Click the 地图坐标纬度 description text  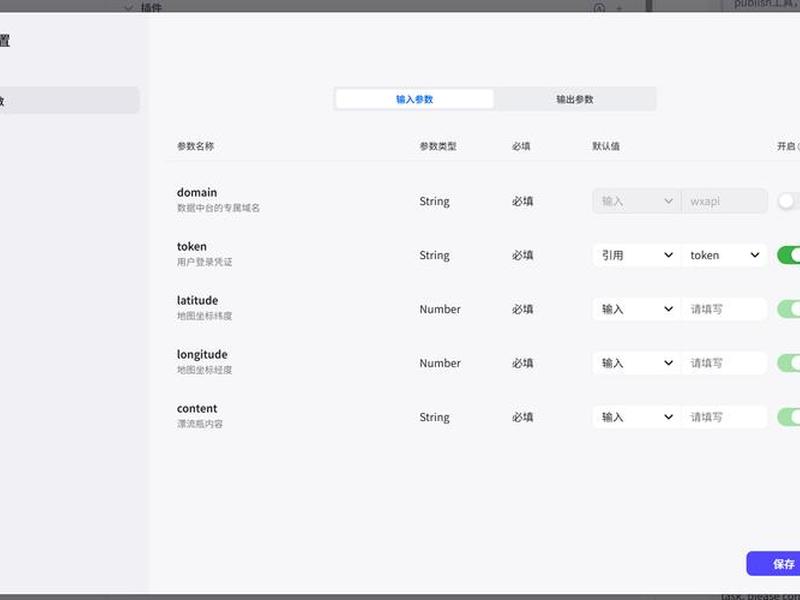(205, 316)
